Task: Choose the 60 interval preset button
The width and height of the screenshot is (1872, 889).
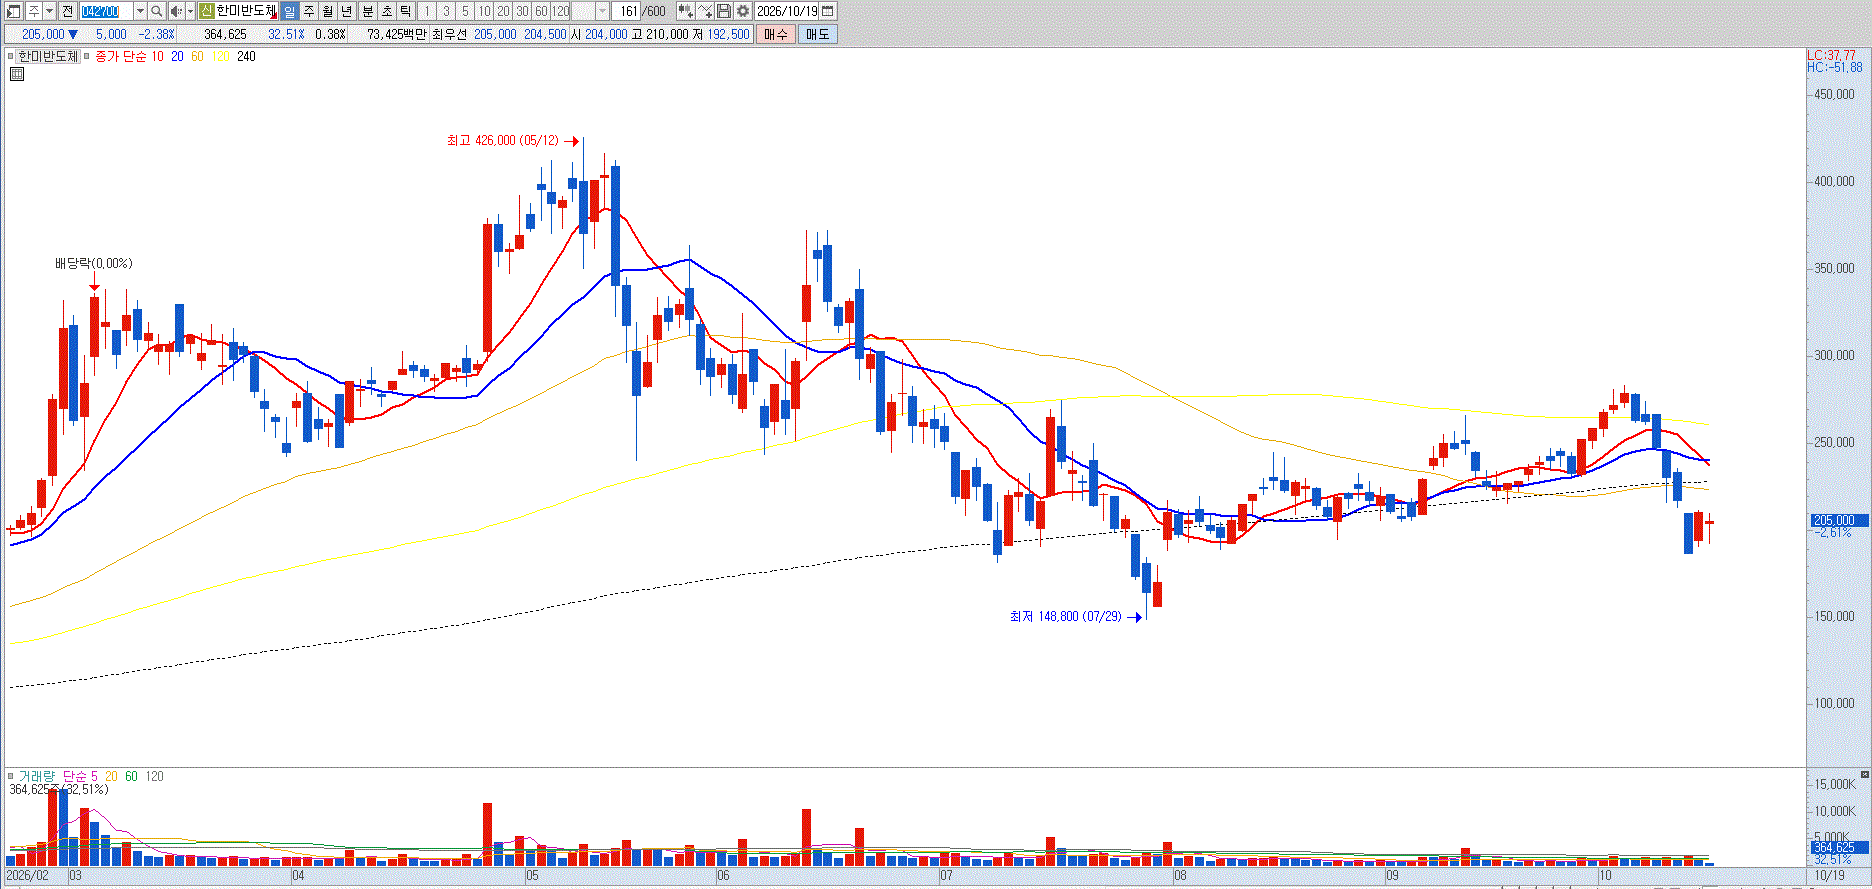Action: [541, 11]
